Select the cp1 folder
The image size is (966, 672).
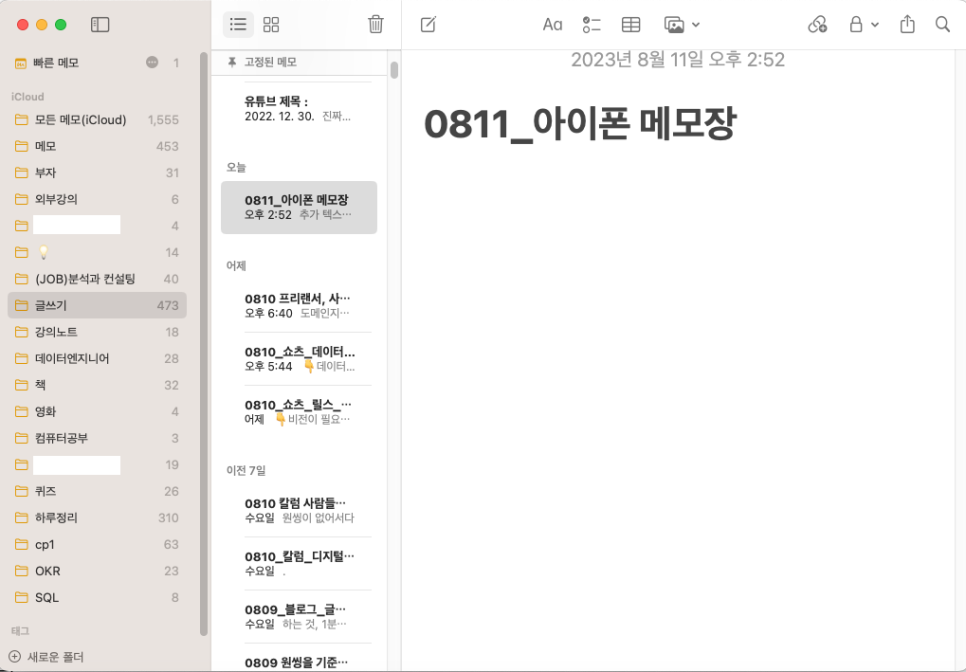click(97, 544)
